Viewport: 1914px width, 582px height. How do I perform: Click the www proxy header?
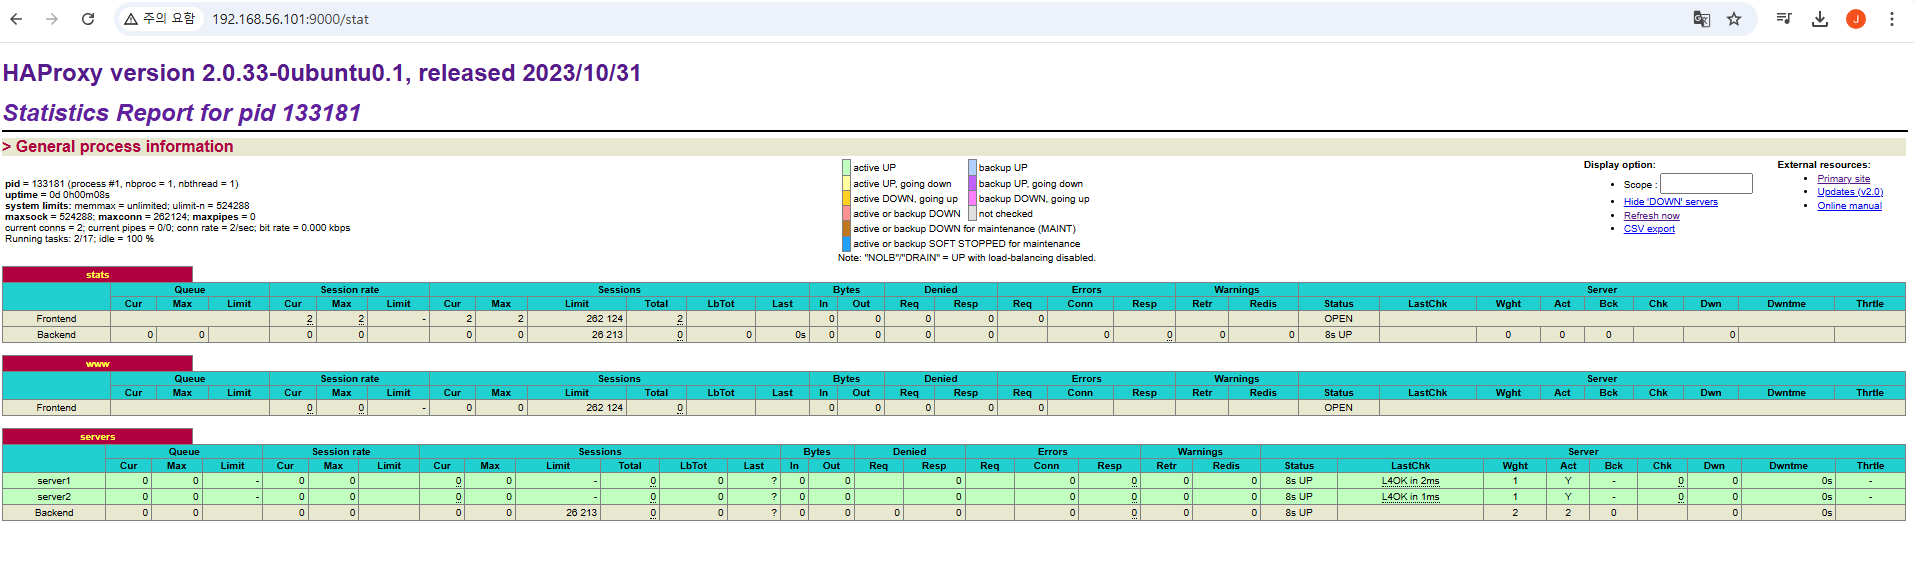coord(97,363)
